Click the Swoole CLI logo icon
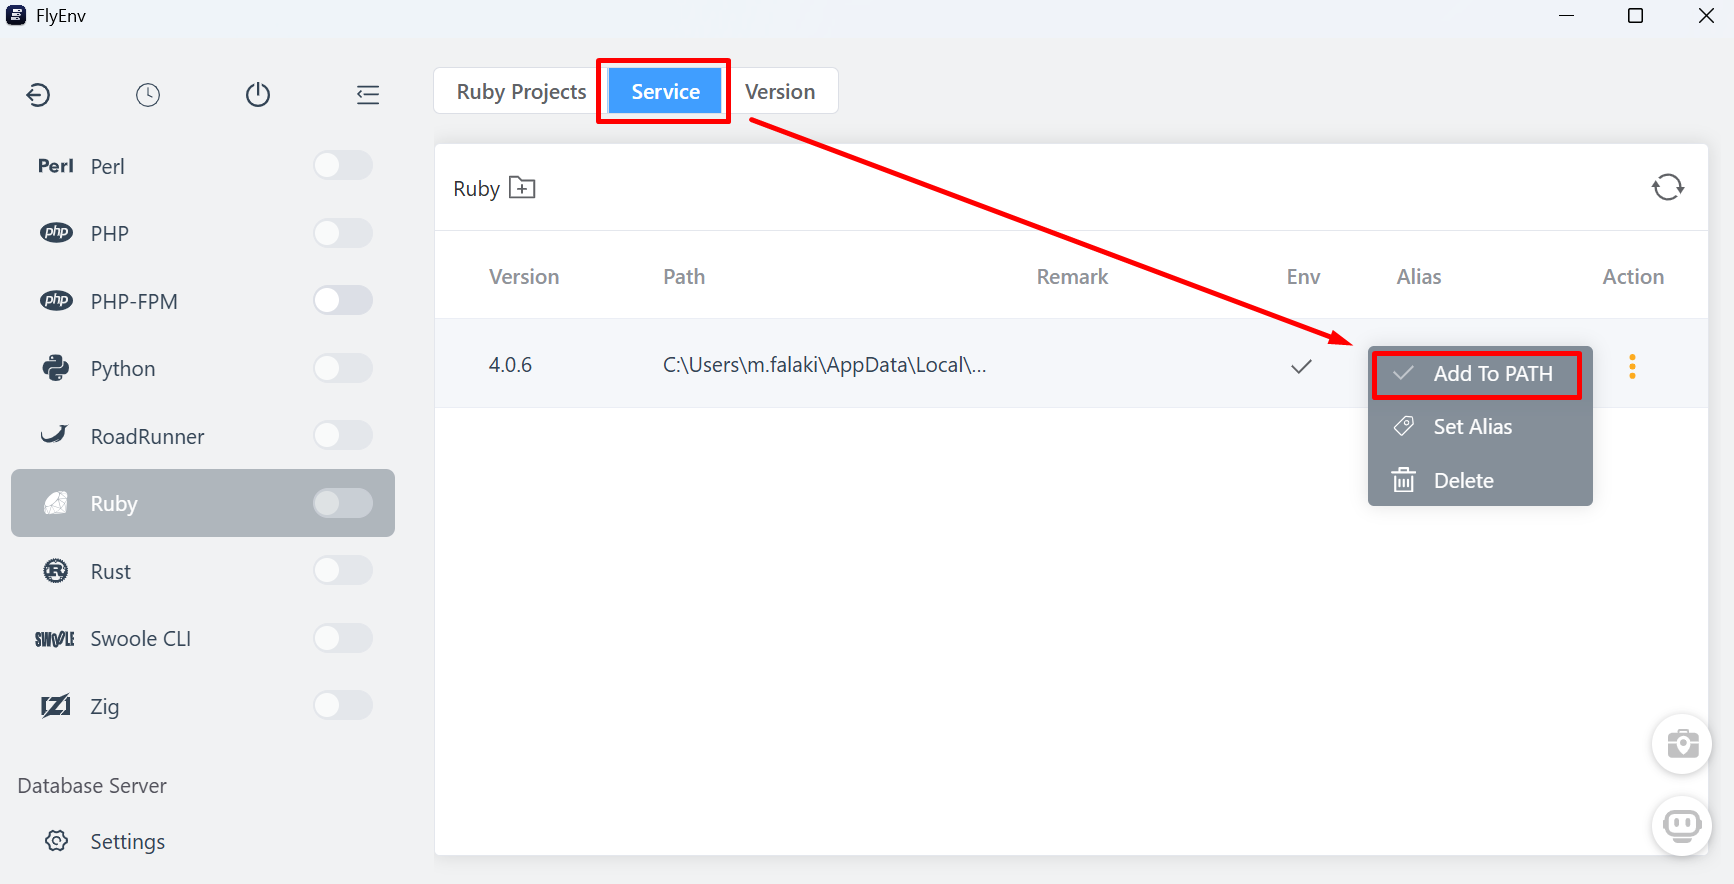Image resolution: width=1734 pixels, height=884 pixels. [55, 639]
